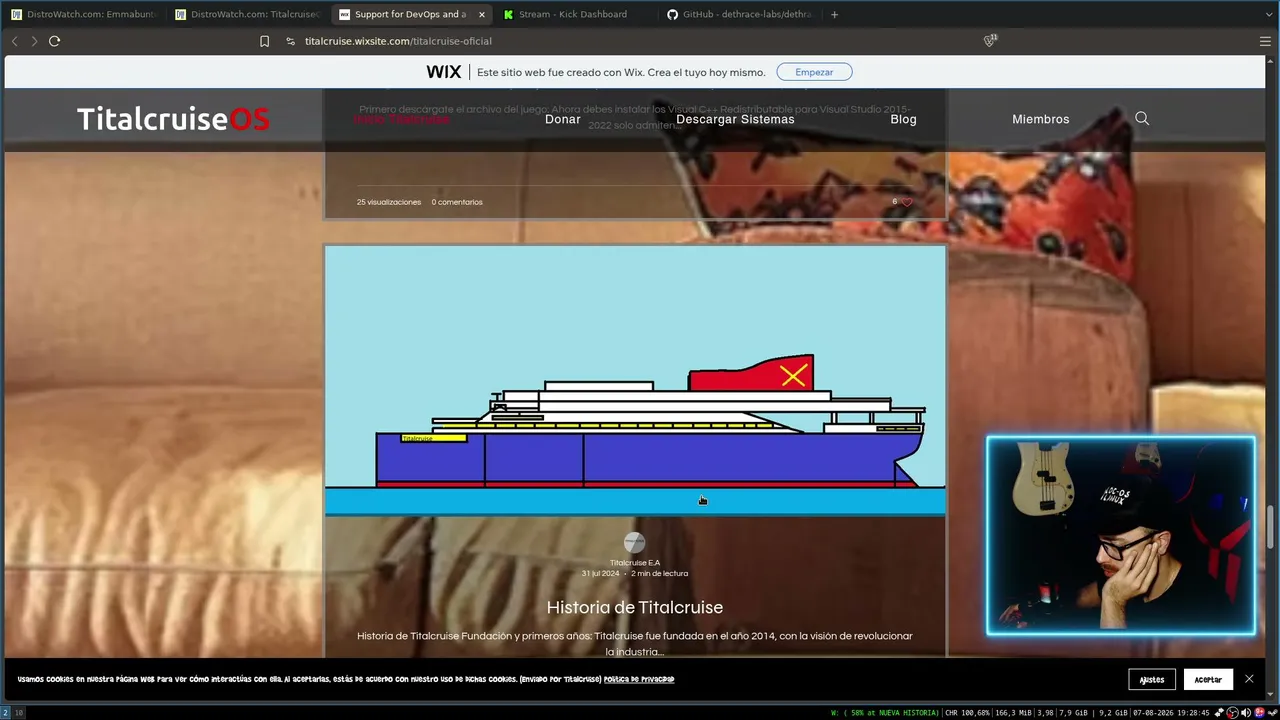The height and width of the screenshot is (720, 1280).
Task: Click the TitalcruiseOS site logo
Action: pyautogui.click(x=173, y=119)
